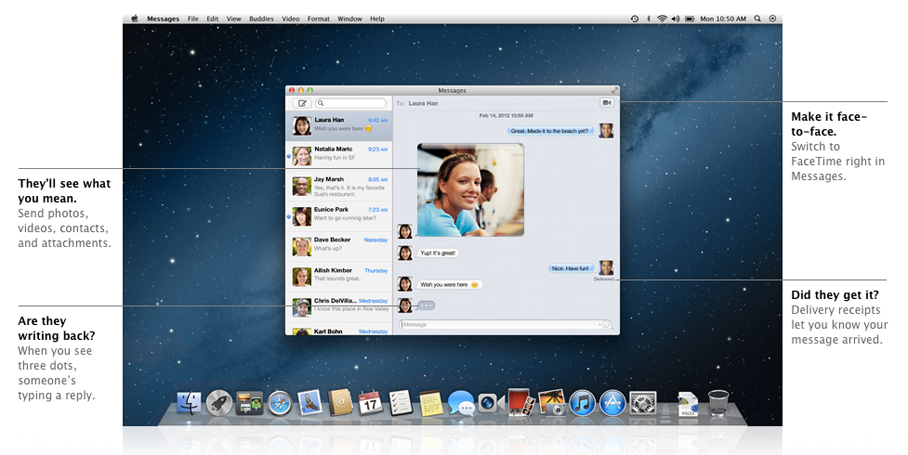Open the Pages document in dock

click(688, 403)
